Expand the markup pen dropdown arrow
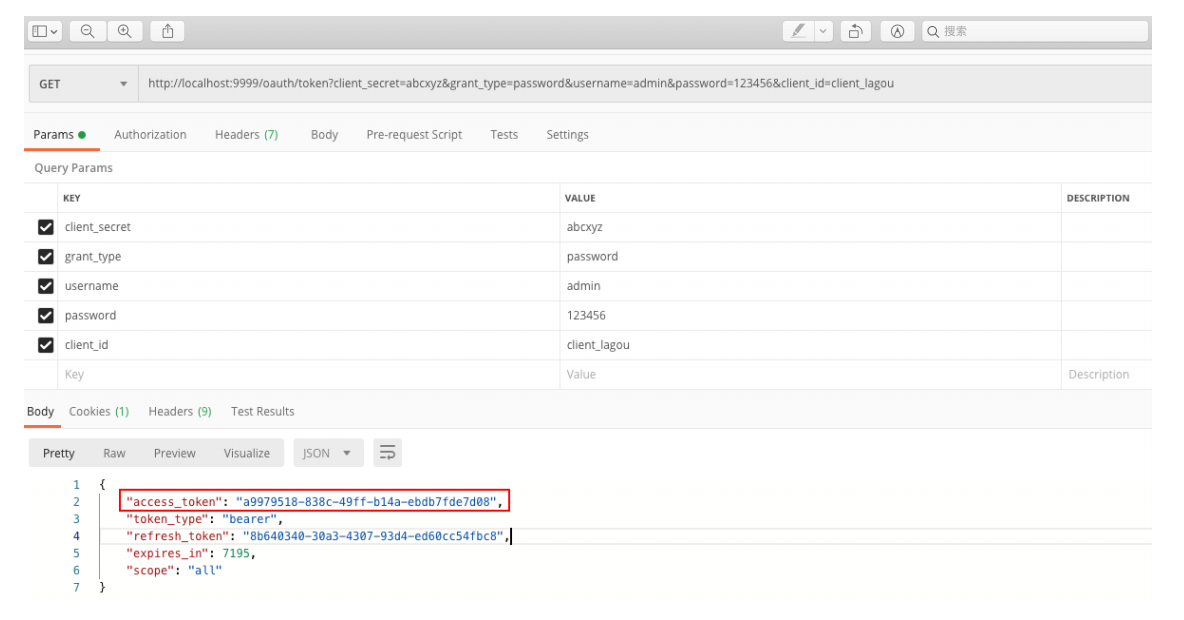This screenshot has height=620, width=1184. click(x=823, y=31)
